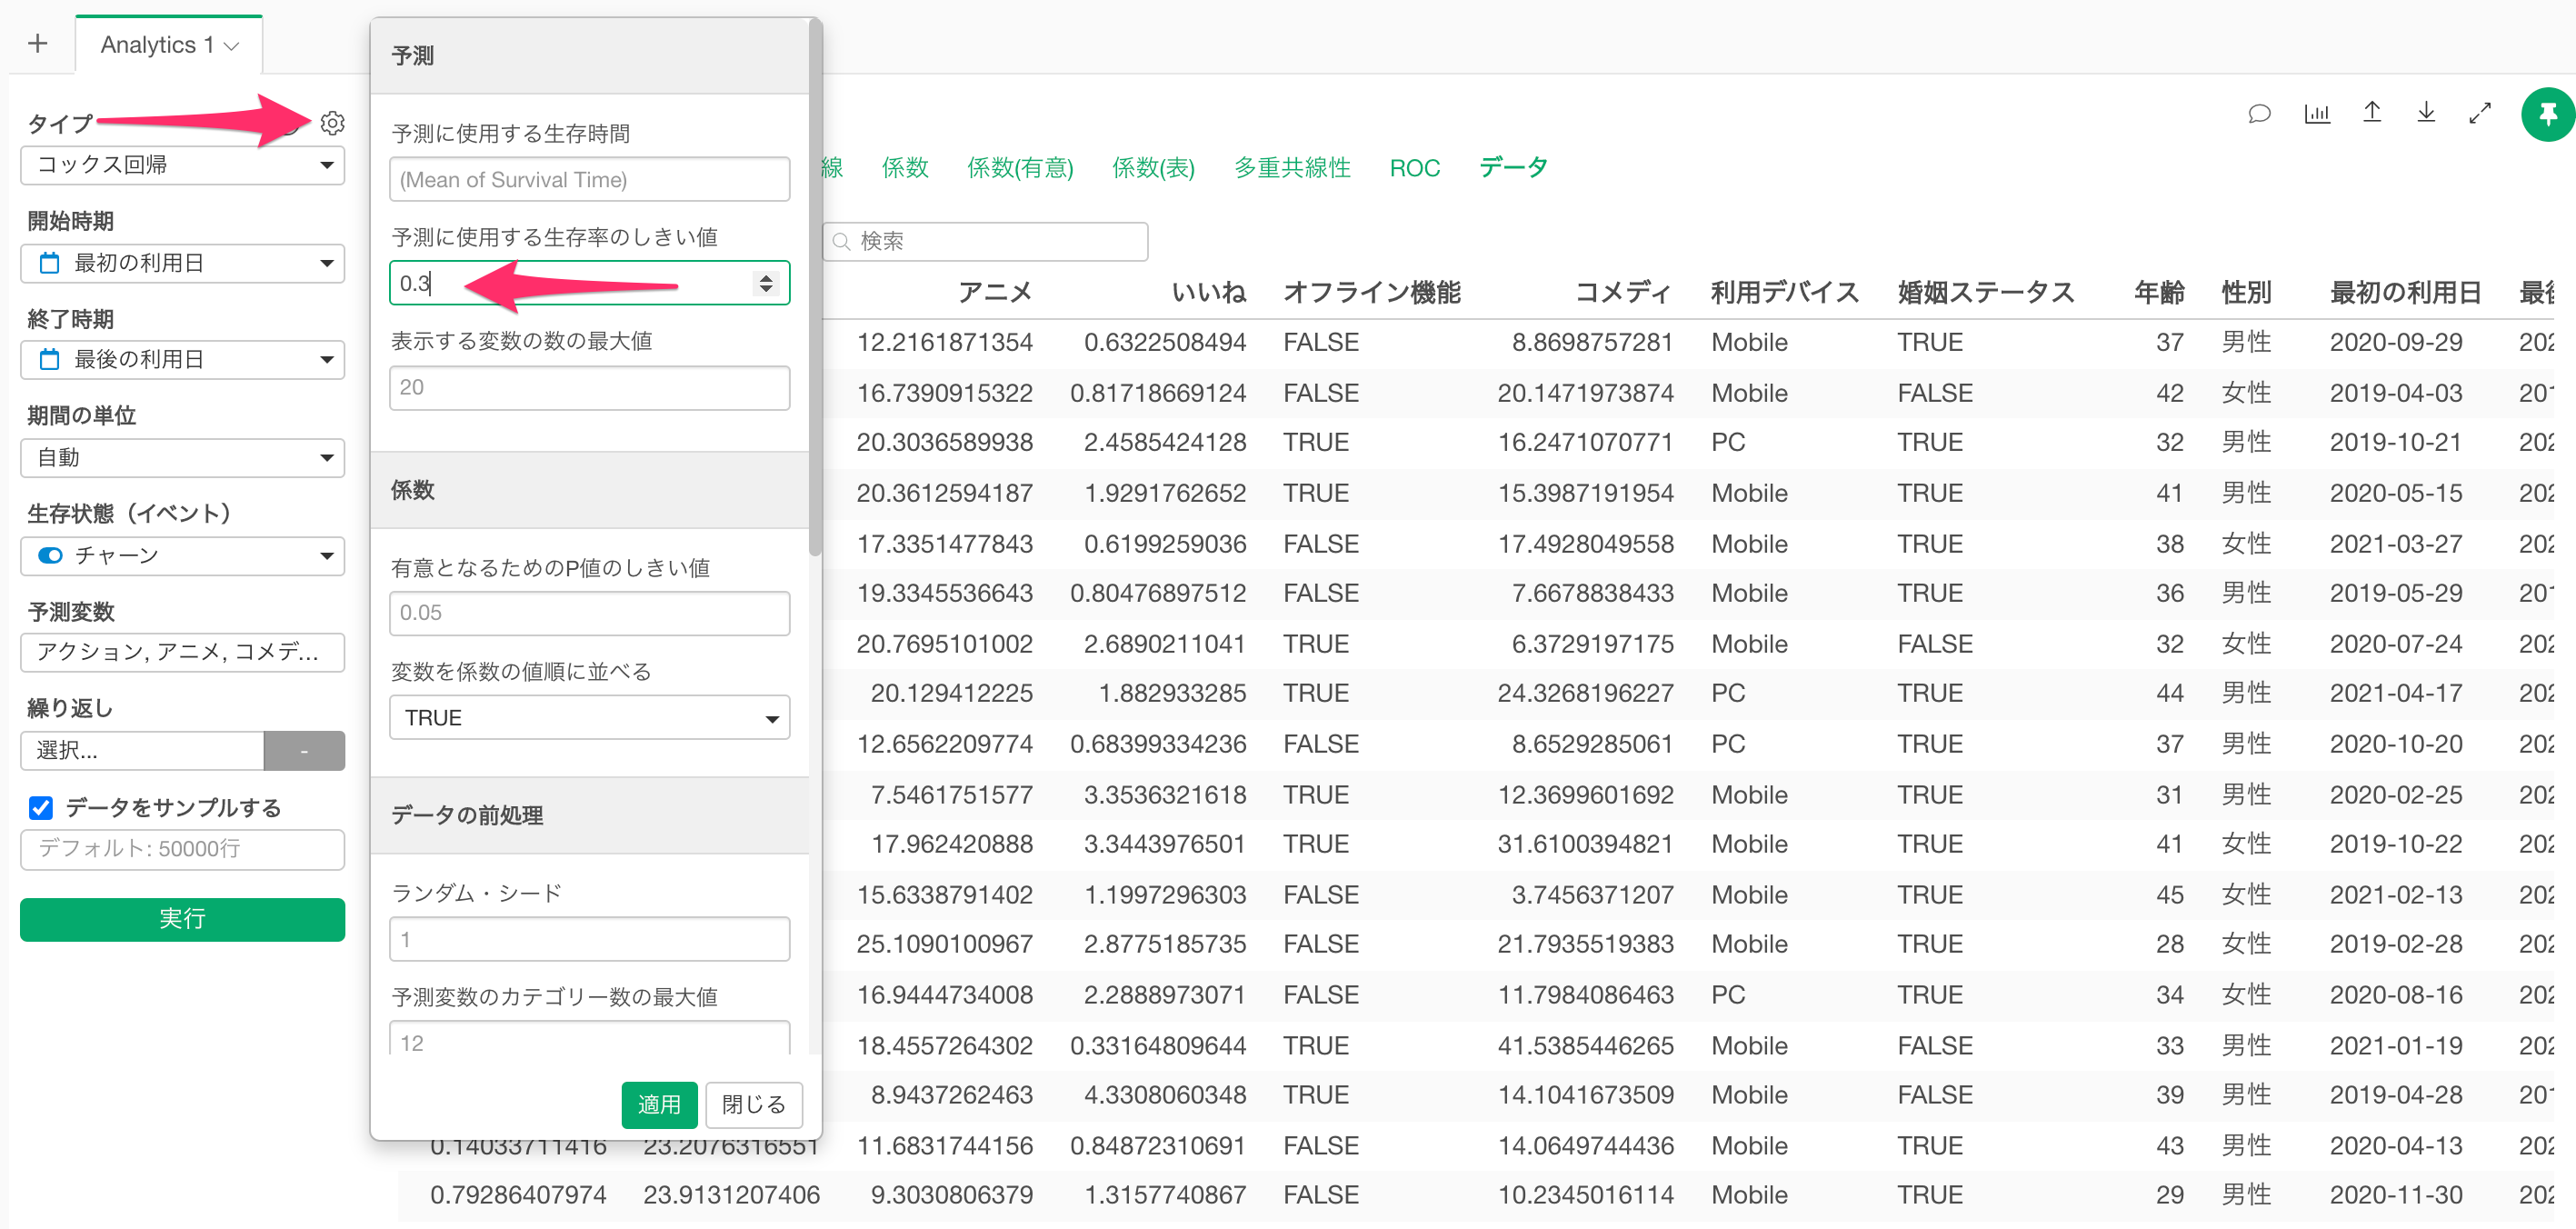Click the search magnifier icon
The width and height of the screenshot is (2576, 1229).
point(841,241)
